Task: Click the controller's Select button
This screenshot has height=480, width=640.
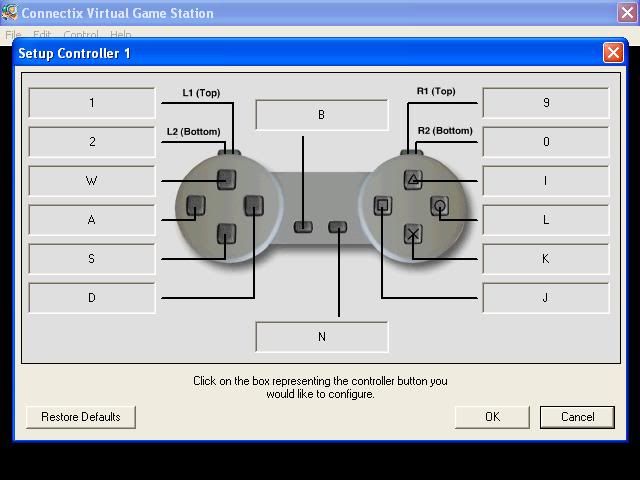Action: click(303, 227)
